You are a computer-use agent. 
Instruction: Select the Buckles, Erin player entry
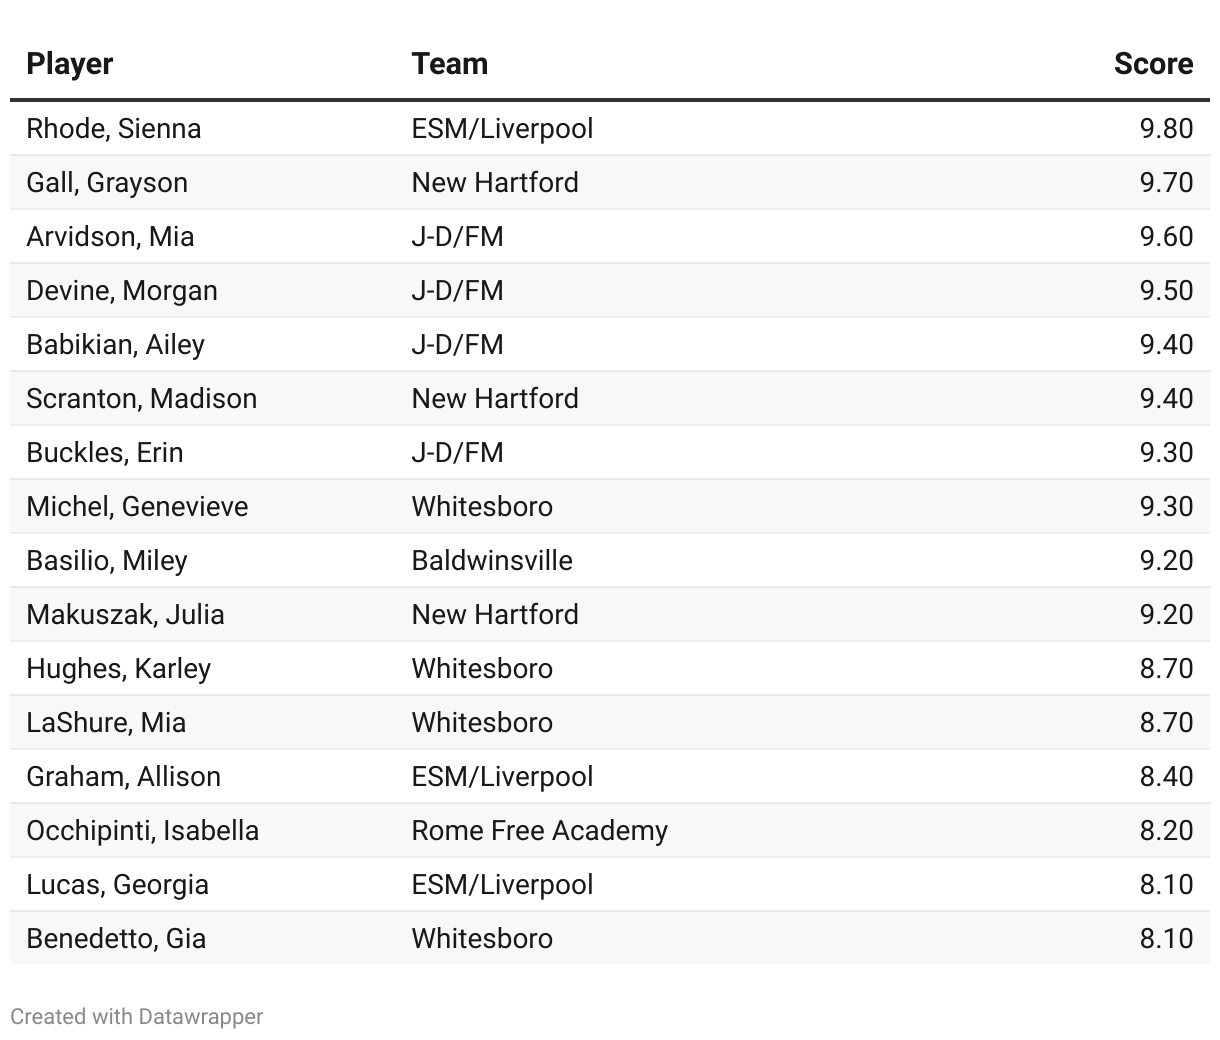pos(105,453)
